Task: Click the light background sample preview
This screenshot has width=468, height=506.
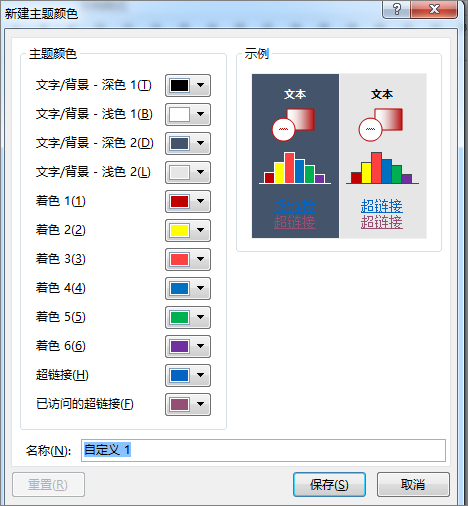Action: [x=383, y=156]
